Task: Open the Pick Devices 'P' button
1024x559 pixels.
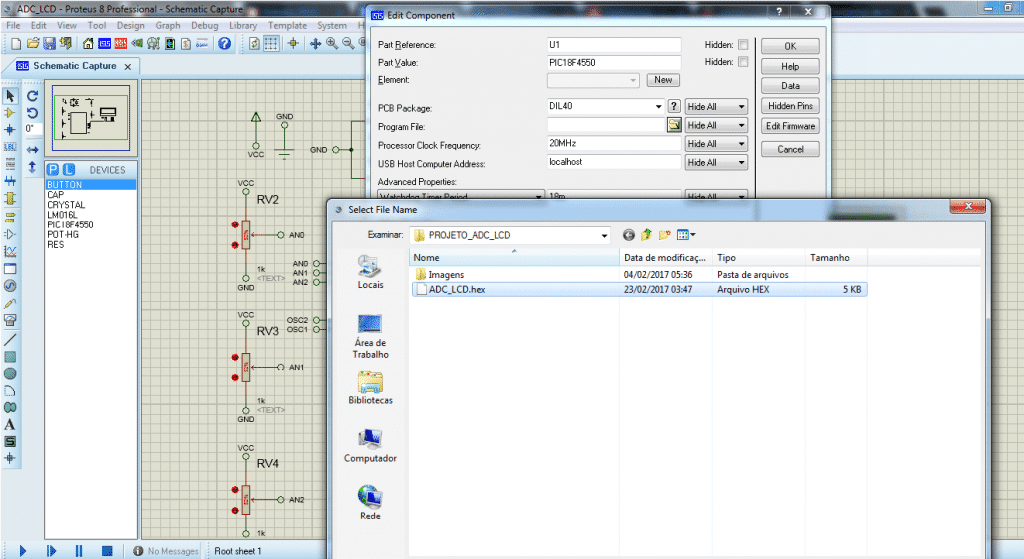Action: tap(54, 169)
